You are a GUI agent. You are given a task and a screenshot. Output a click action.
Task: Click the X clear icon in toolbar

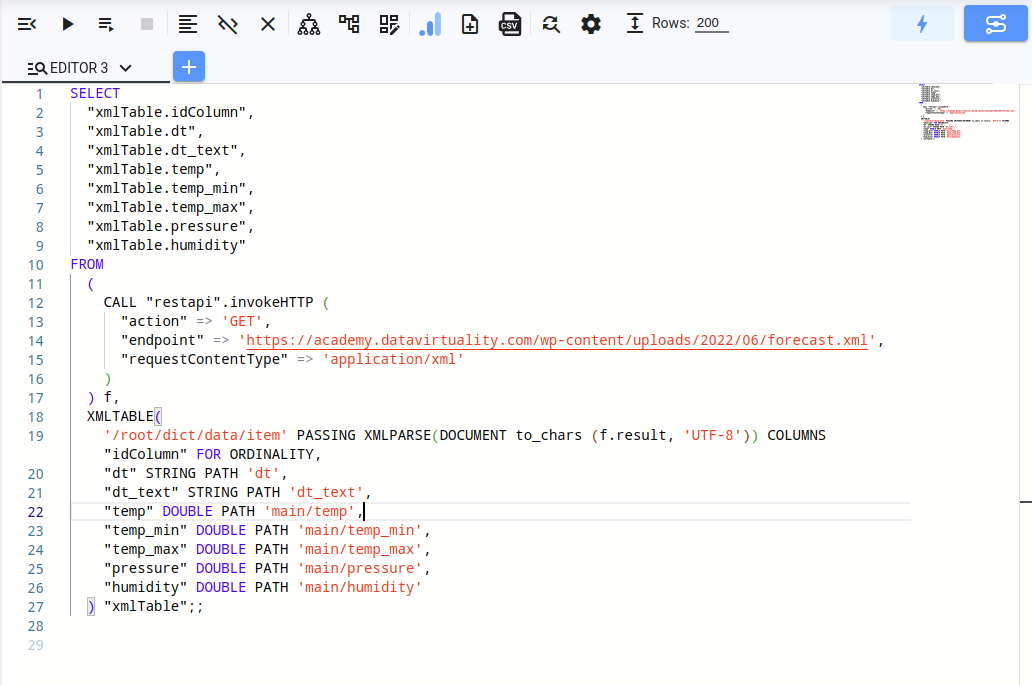point(268,24)
